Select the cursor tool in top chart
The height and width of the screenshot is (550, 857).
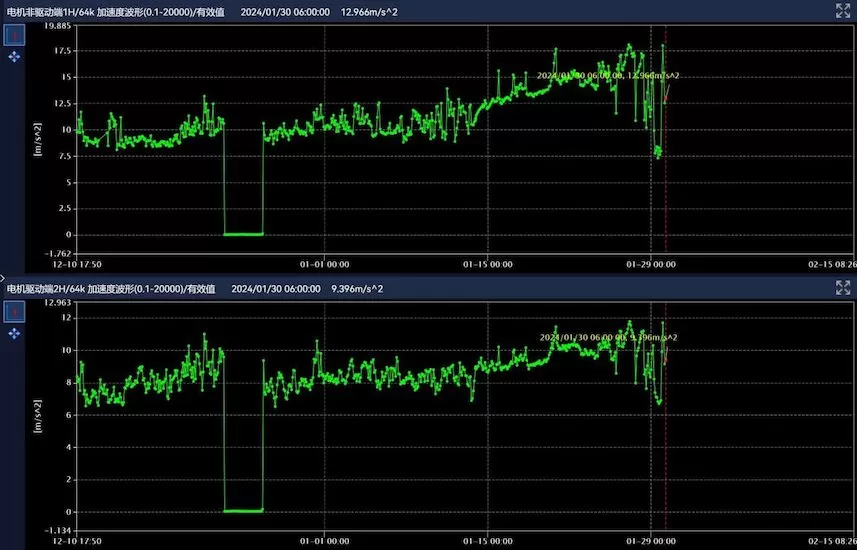pyautogui.click(x=14, y=36)
